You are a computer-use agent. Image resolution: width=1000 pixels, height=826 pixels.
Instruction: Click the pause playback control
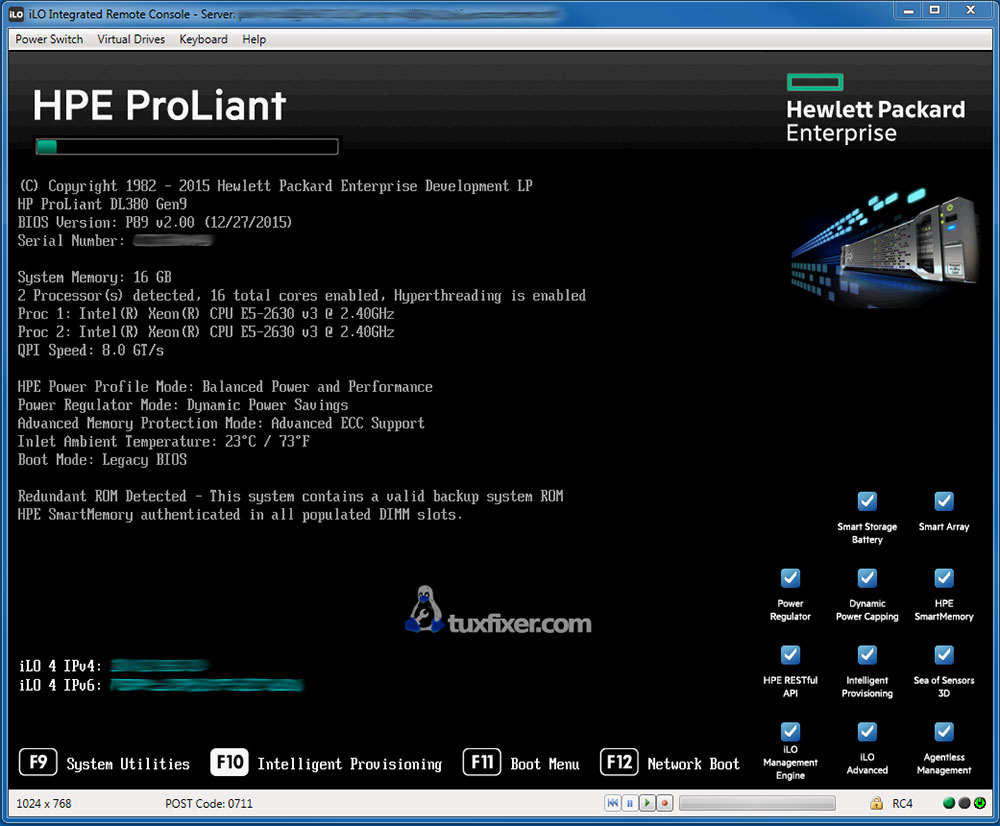pos(629,802)
